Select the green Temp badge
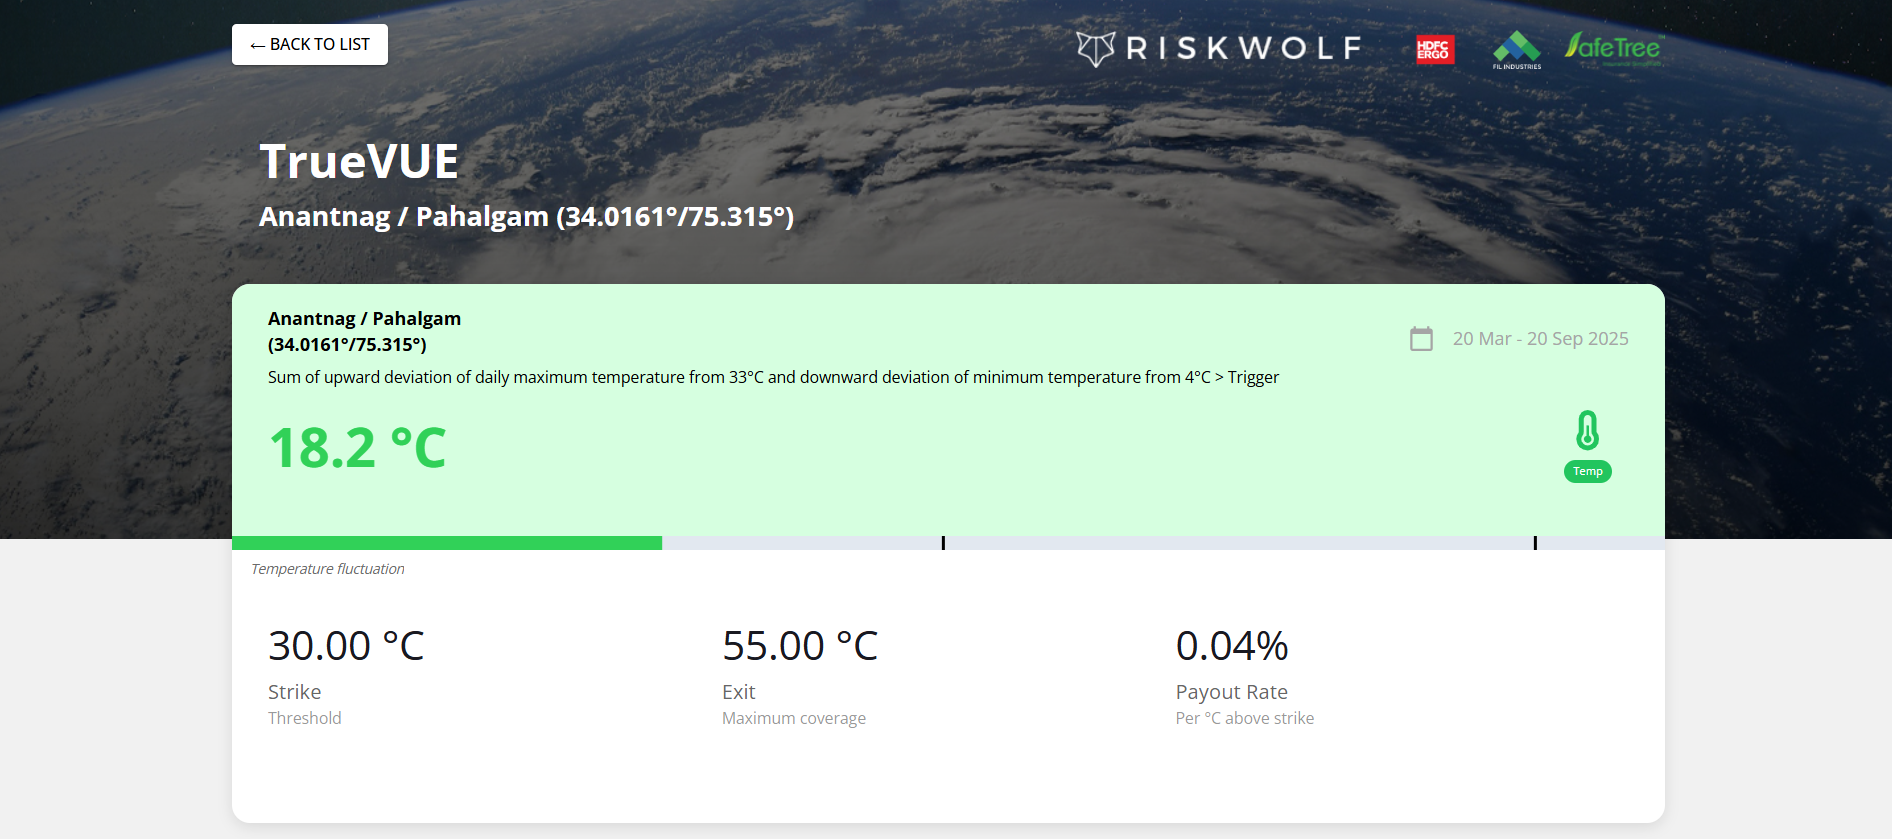1892x839 pixels. tap(1587, 471)
